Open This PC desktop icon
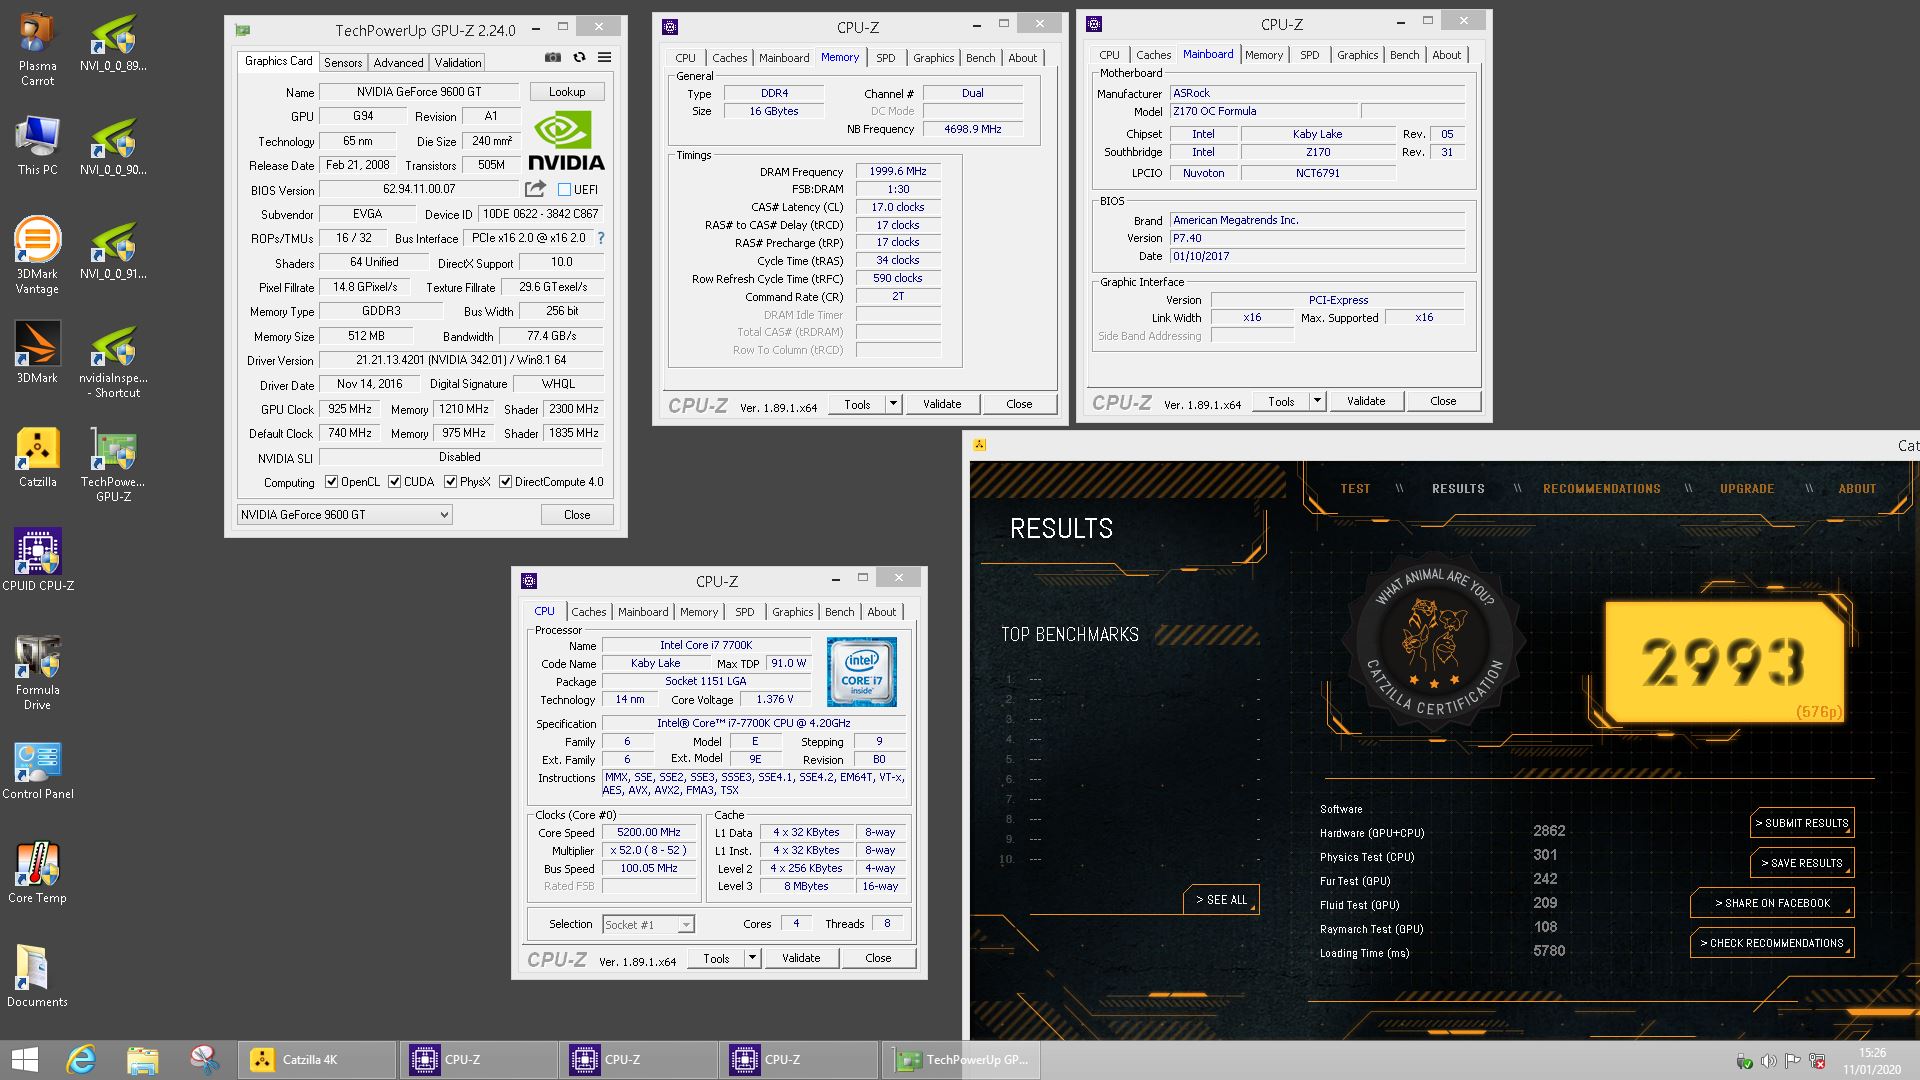The width and height of the screenshot is (1920, 1080). [37, 145]
